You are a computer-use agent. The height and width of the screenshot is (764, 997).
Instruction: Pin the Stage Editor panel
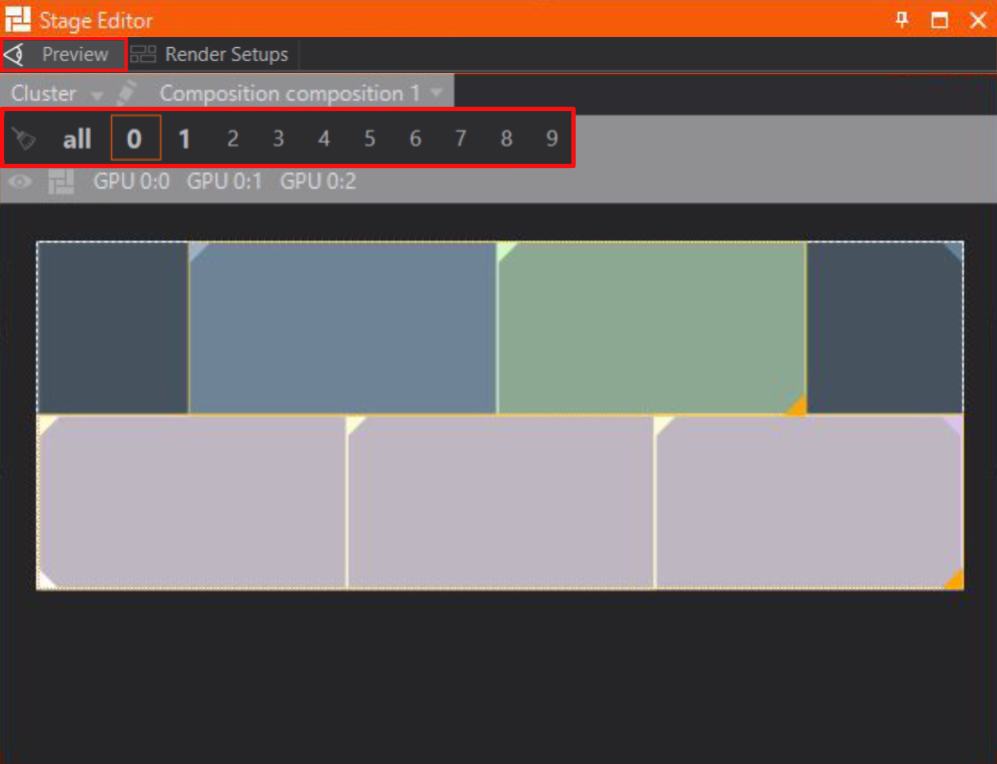pyautogui.click(x=902, y=19)
